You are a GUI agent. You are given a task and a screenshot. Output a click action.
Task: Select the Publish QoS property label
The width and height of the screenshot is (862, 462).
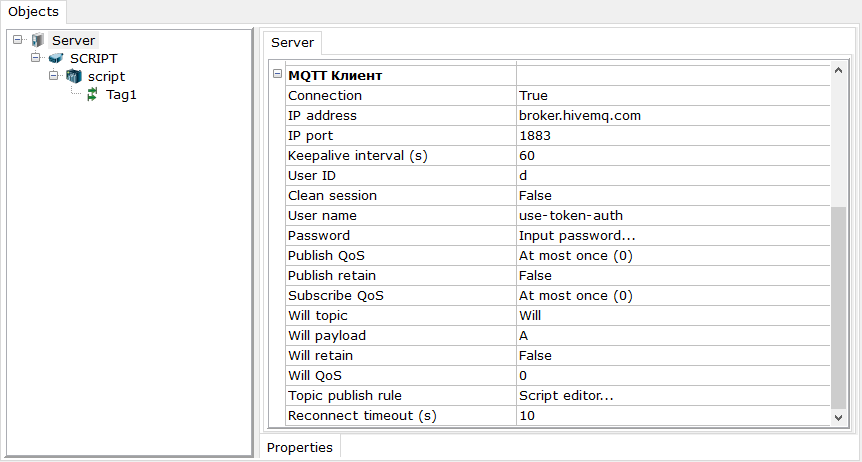[x=327, y=256]
